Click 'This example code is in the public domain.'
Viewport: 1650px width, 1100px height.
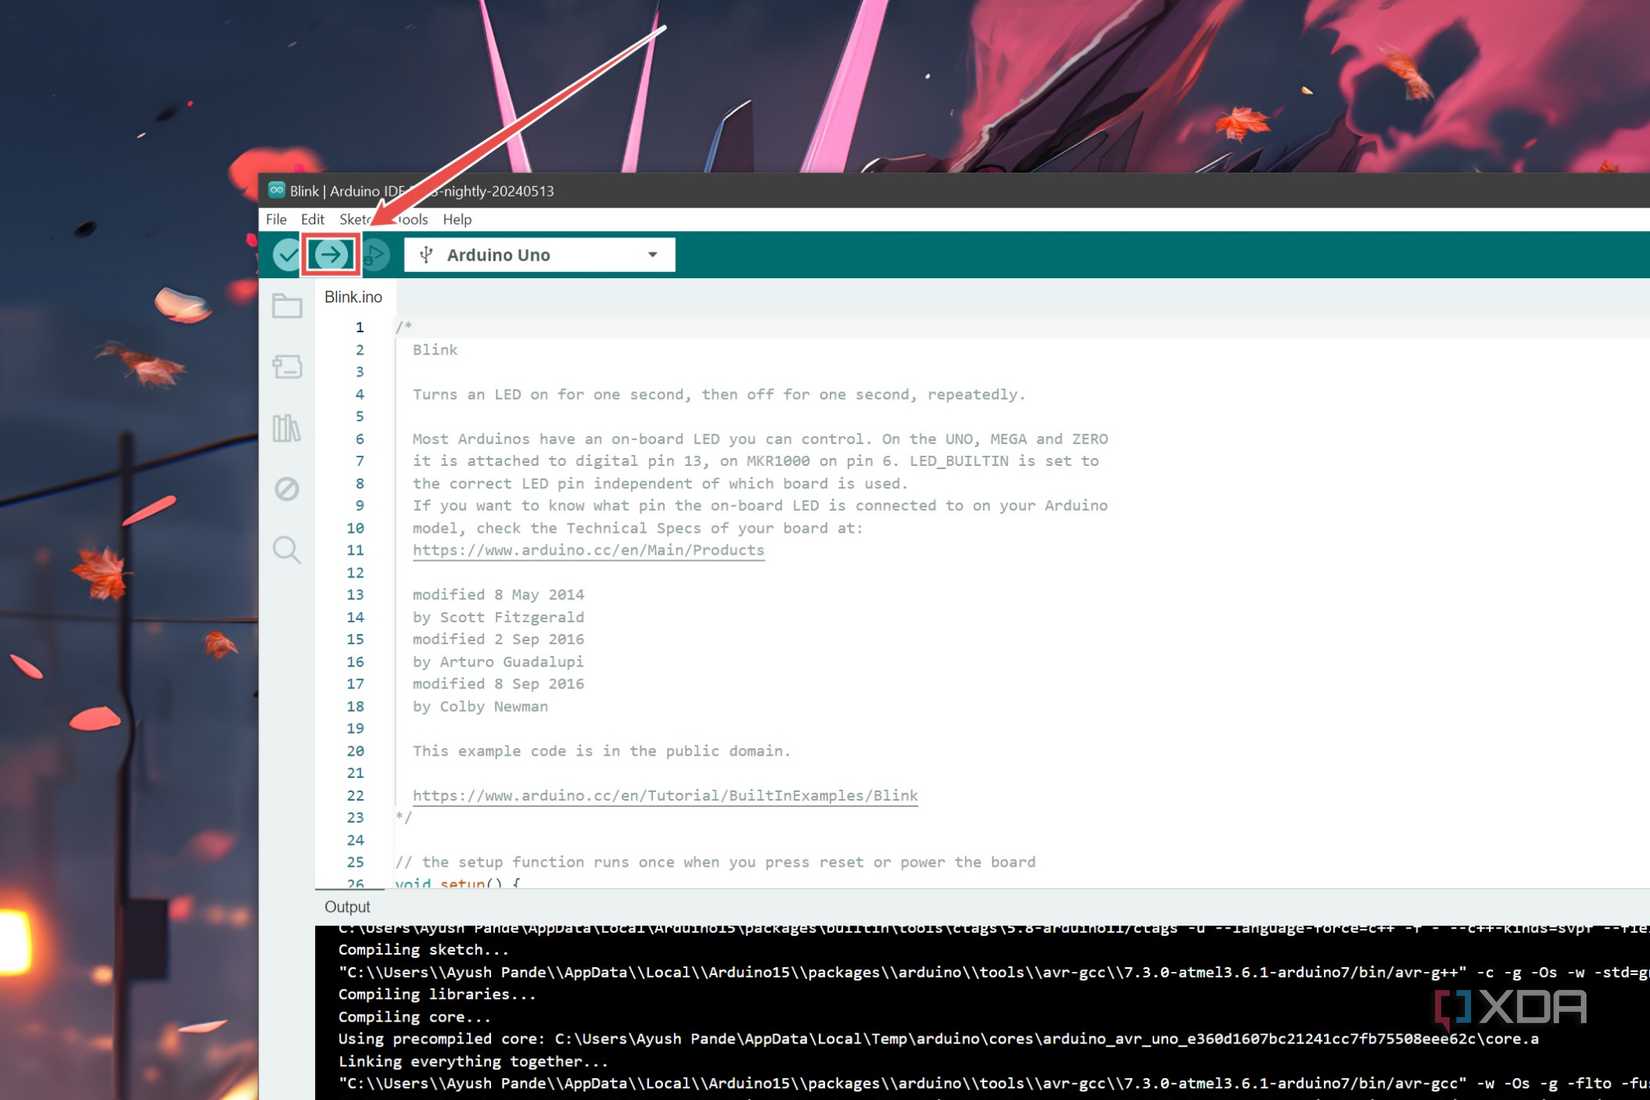click(x=601, y=751)
